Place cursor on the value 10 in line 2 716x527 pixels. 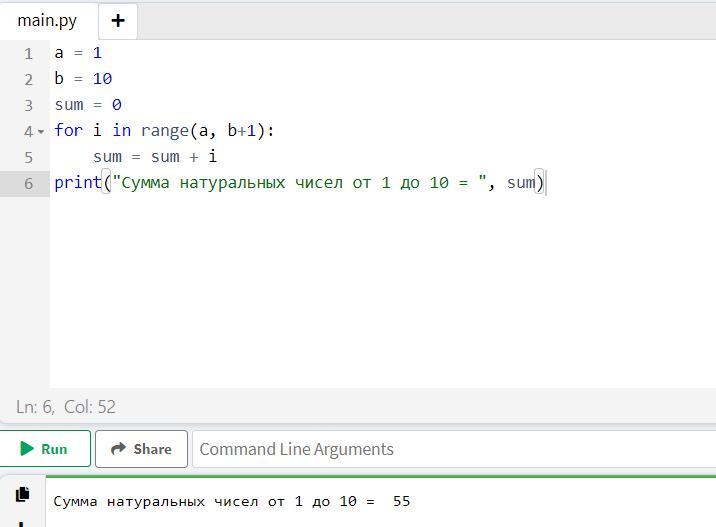102,79
